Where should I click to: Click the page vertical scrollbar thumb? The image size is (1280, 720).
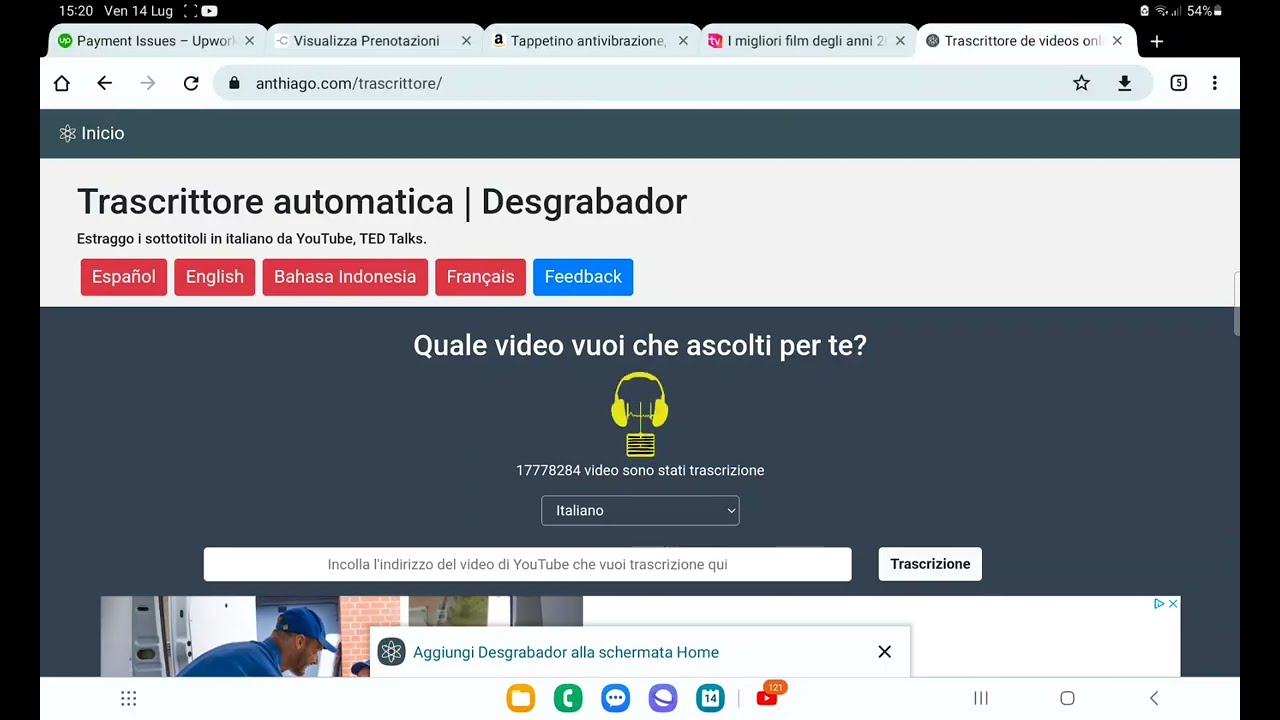pyautogui.click(x=1236, y=303)
